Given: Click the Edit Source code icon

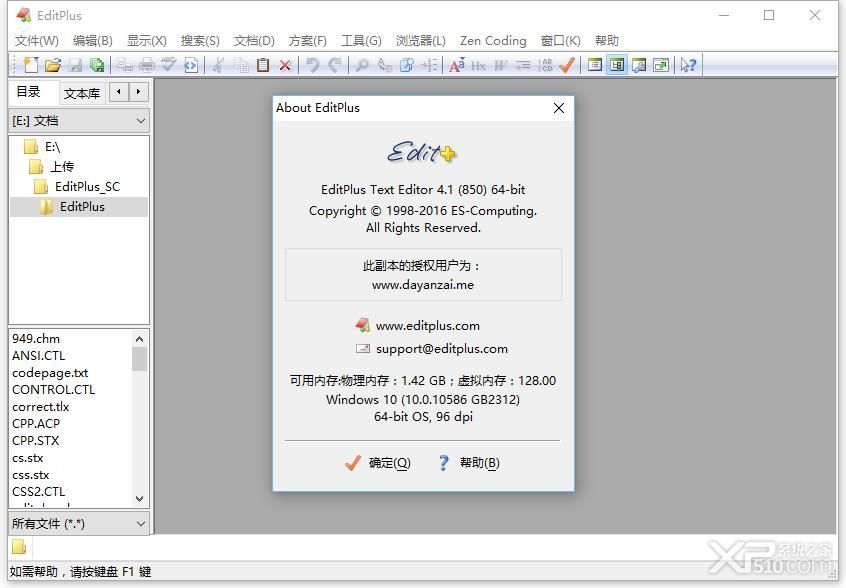Looking at the screenshot, I should (x=190, y=65).
